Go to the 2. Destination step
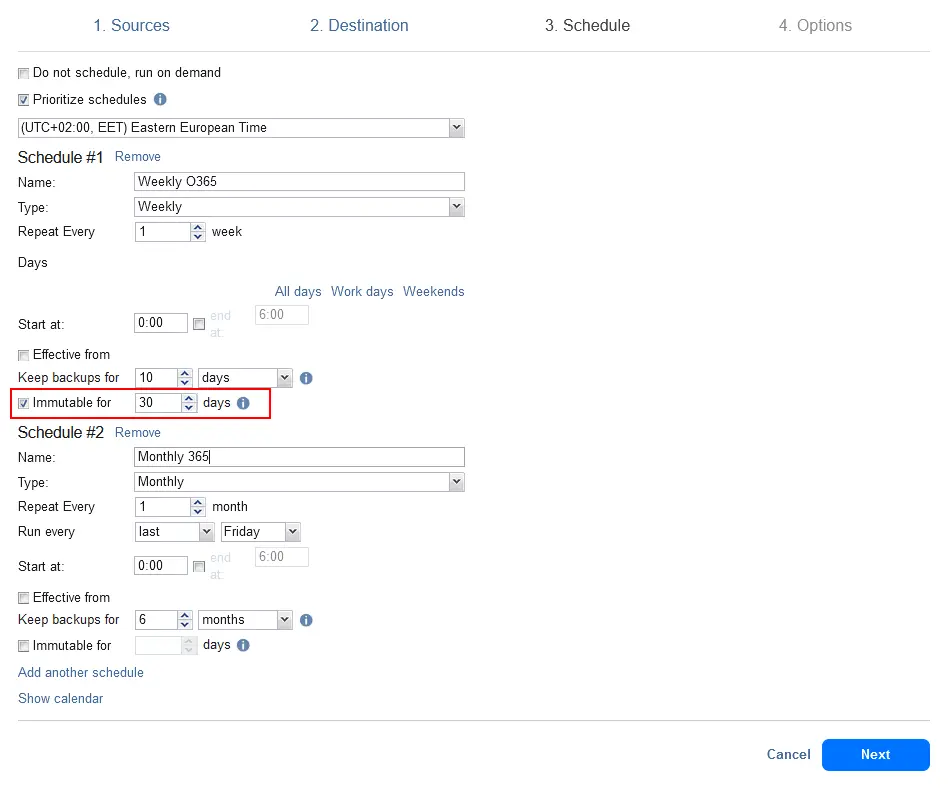 point(359,25)
